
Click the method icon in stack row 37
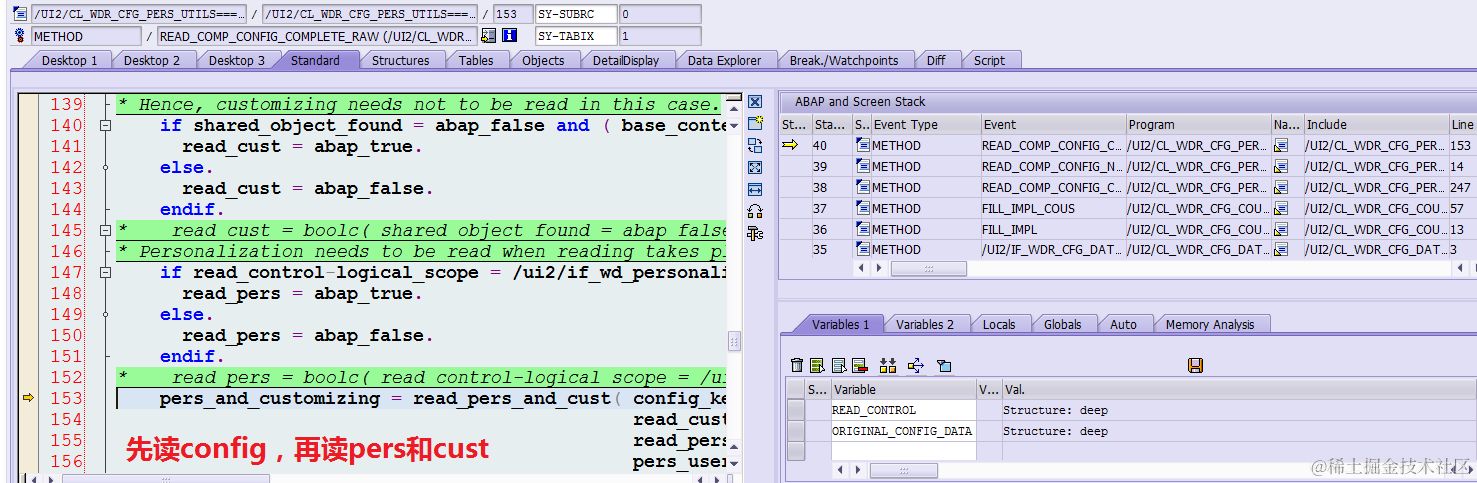coord(863,208)
